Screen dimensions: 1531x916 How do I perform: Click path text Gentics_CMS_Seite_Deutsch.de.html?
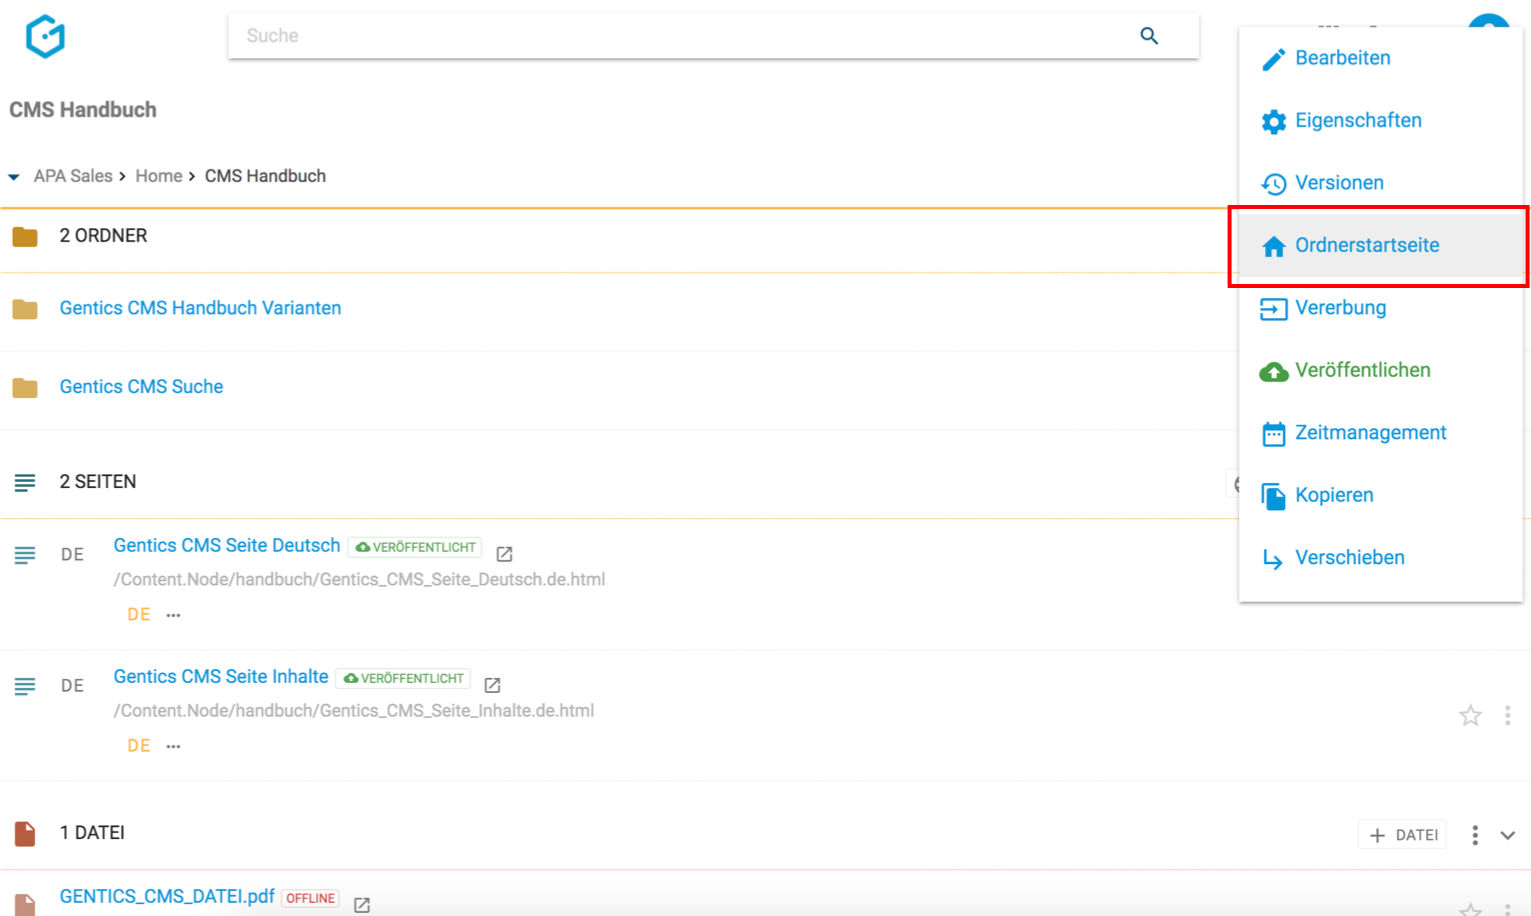359,580
